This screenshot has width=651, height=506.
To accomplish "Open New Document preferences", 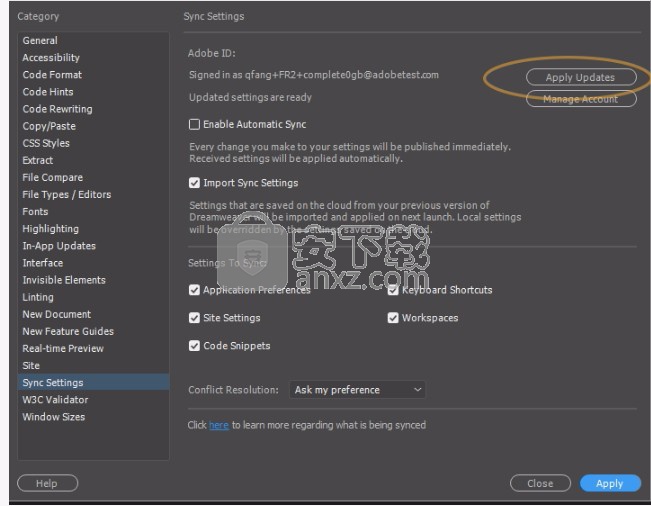I will 93,314.
